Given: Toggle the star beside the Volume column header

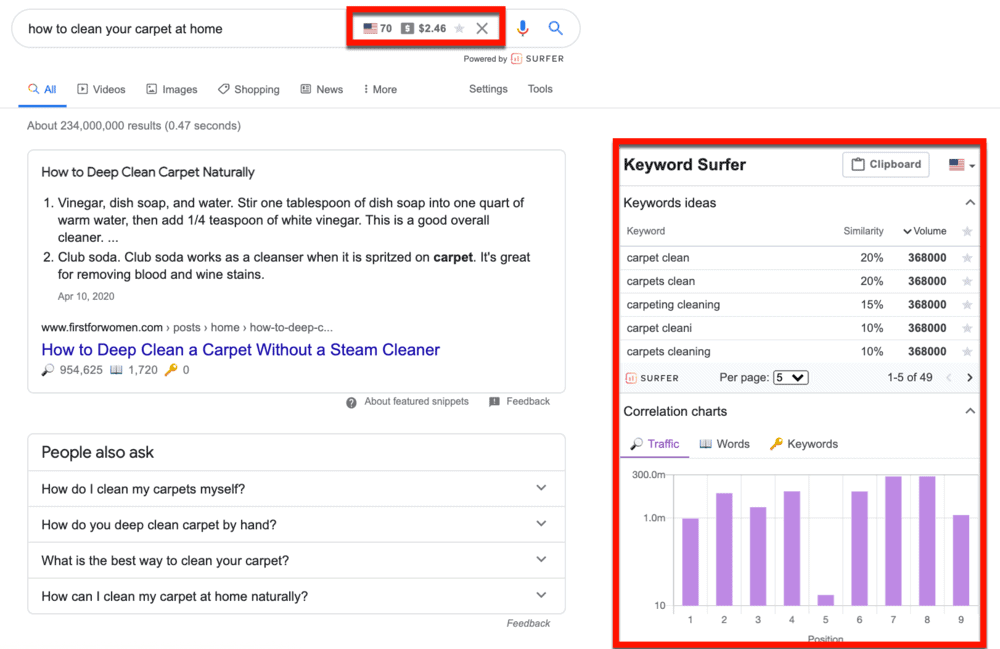Looking at the screenshot, I should (966, 230).
